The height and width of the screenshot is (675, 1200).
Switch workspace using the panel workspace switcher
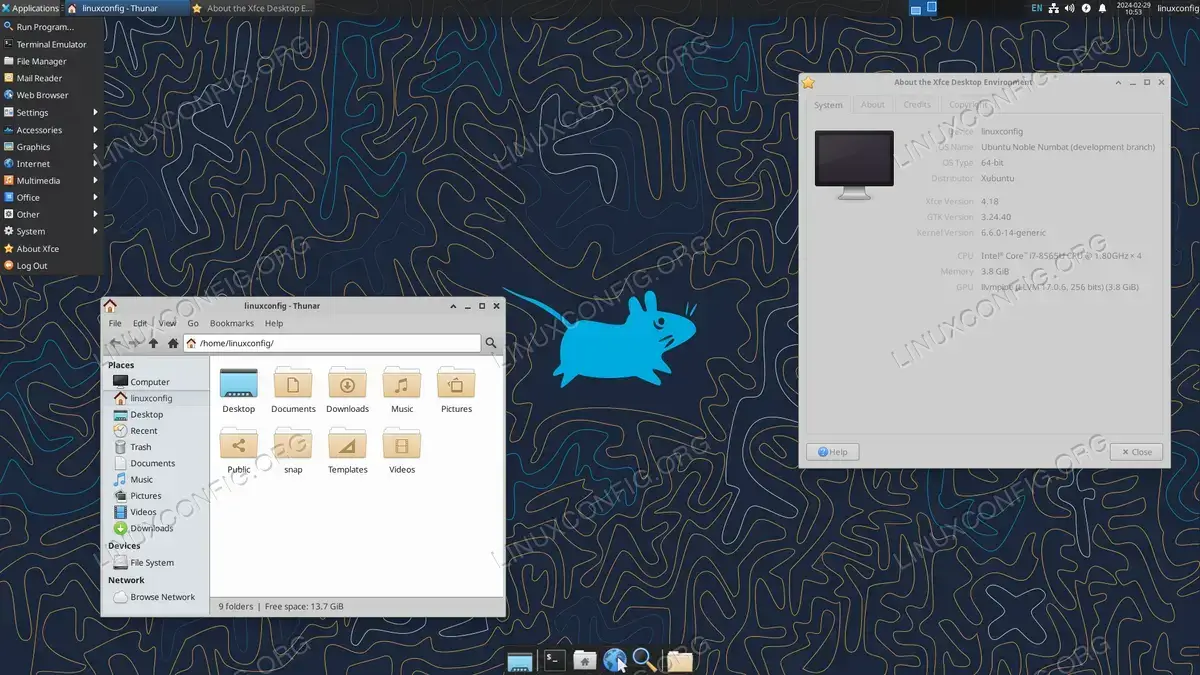(x=924, y=8)
